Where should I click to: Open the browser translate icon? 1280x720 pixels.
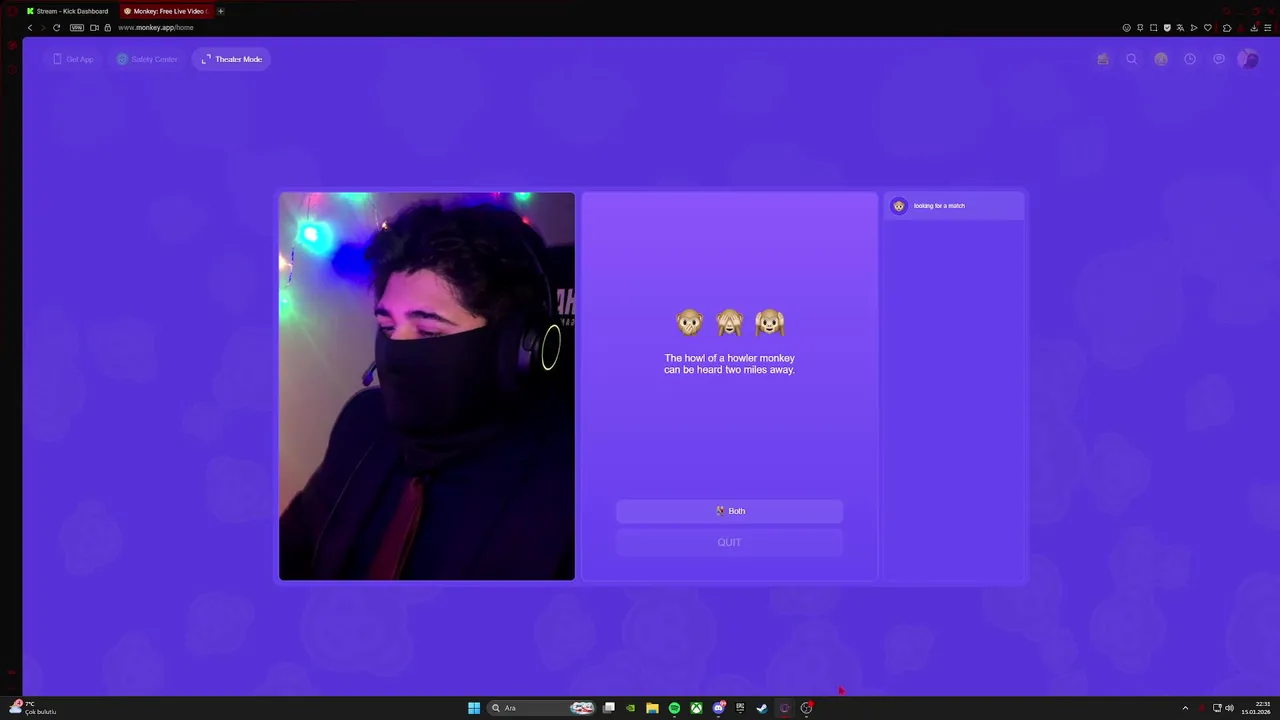[x=1180, y=27]
